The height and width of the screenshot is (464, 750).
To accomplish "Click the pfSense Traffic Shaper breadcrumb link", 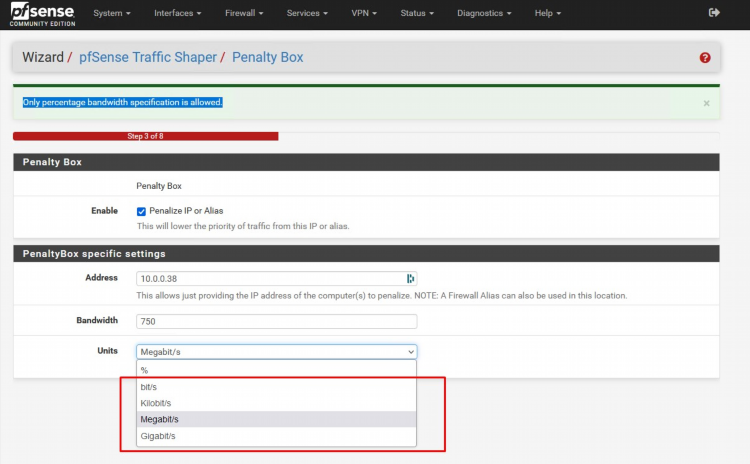I will coord(148,57).
